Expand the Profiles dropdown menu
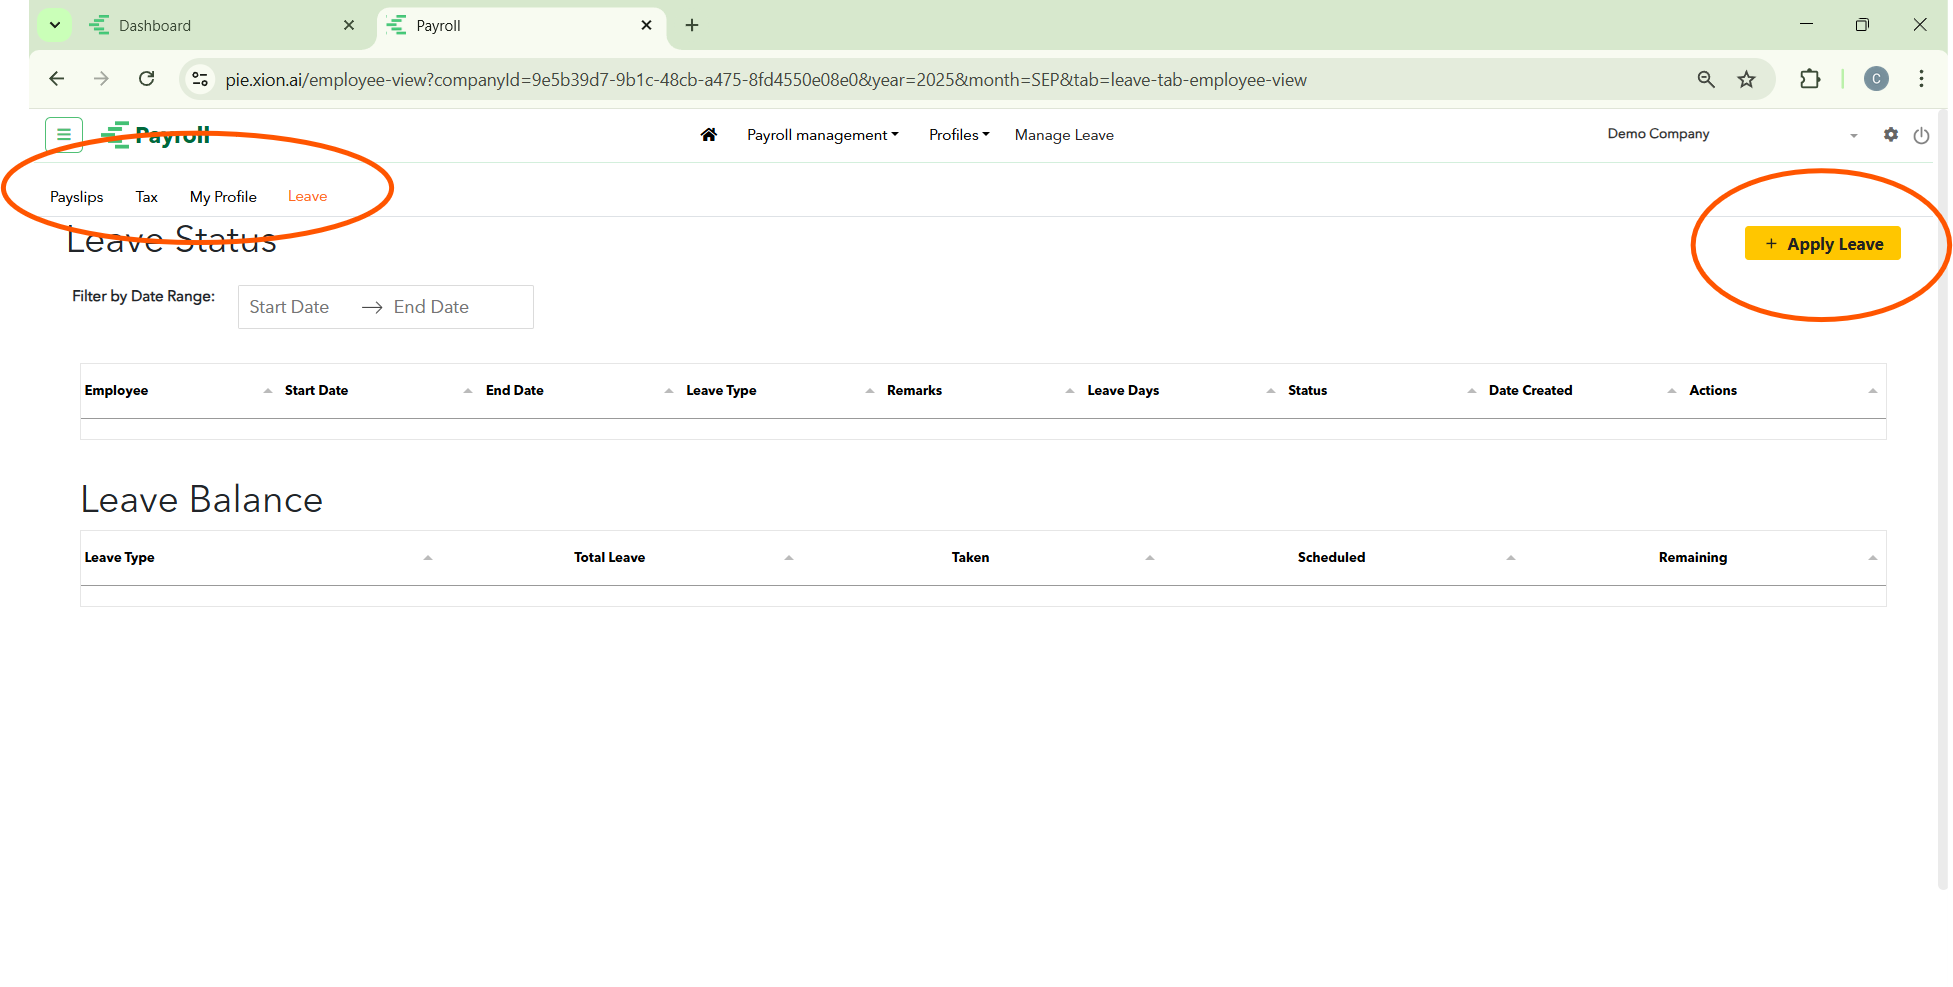The width and height of the screenshot is (1953, 987). 958,135
